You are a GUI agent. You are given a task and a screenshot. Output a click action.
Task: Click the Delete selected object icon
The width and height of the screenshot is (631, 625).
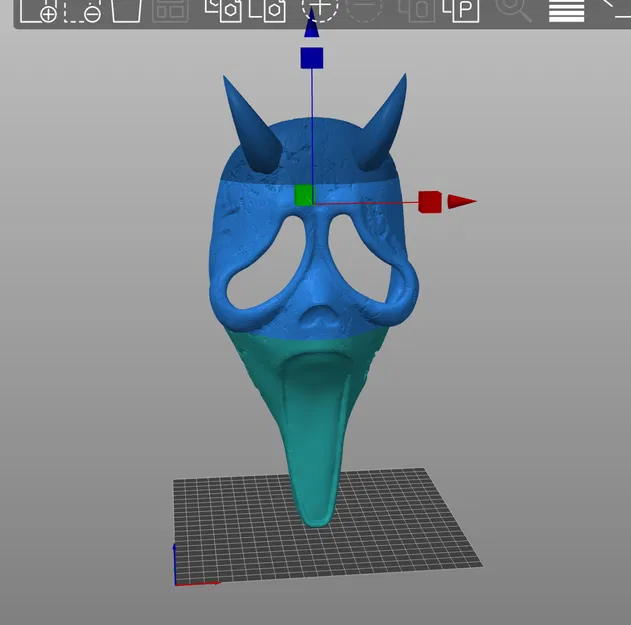coord(82,10)
